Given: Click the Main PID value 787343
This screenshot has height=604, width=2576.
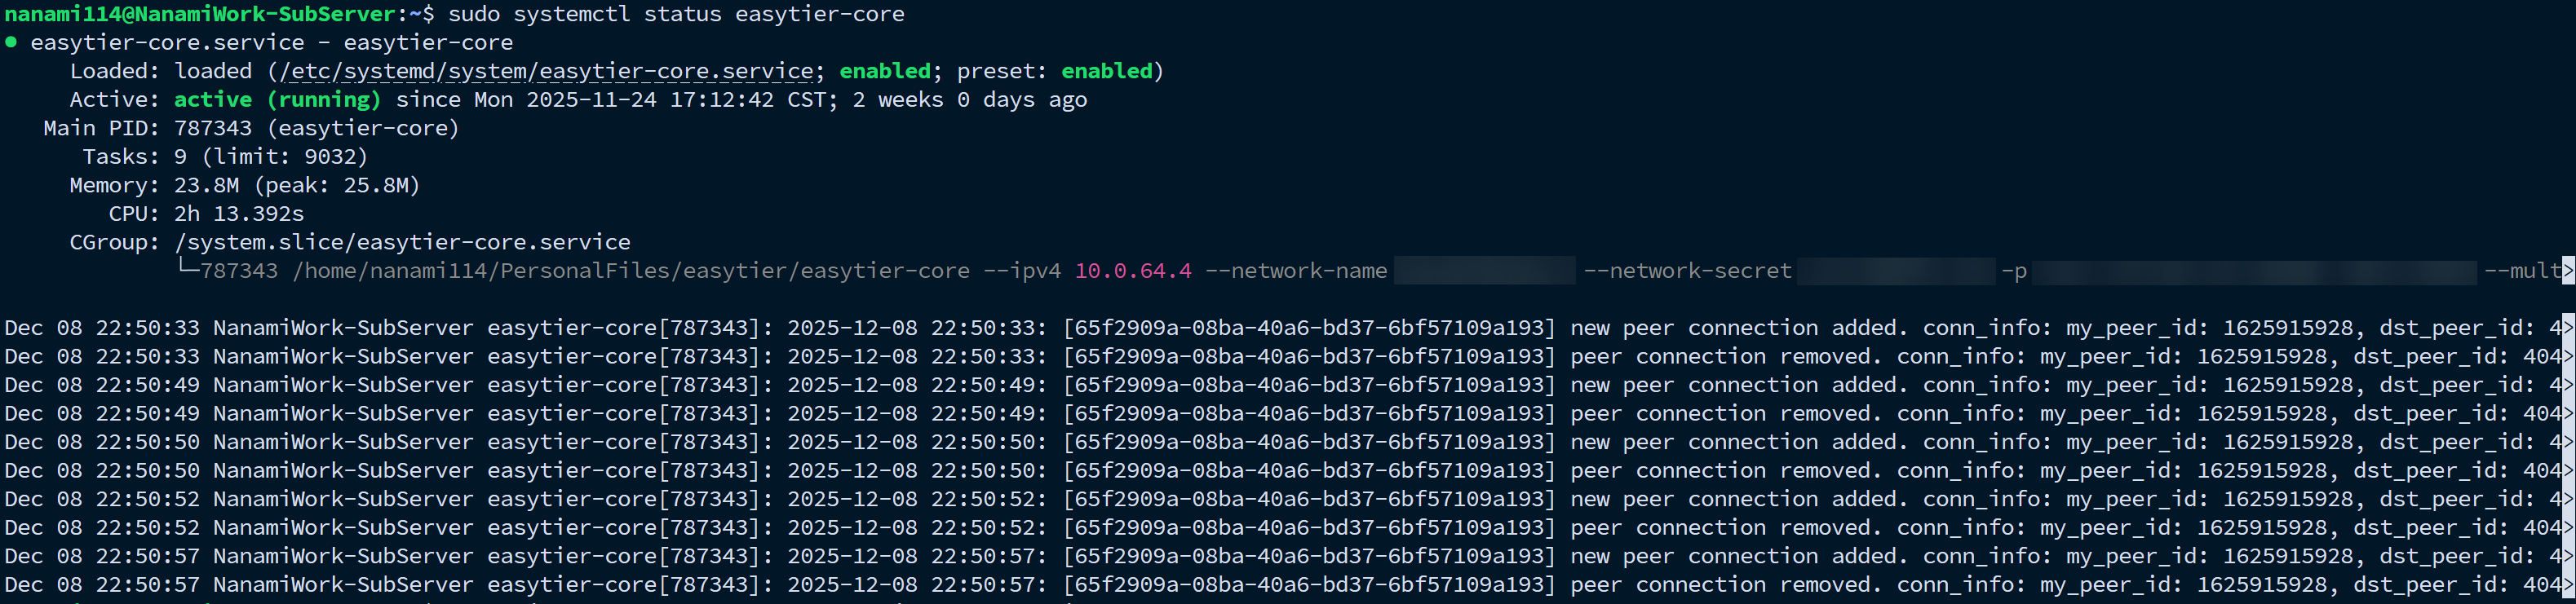Looking at the screenshot, I should tap(213, 128).
